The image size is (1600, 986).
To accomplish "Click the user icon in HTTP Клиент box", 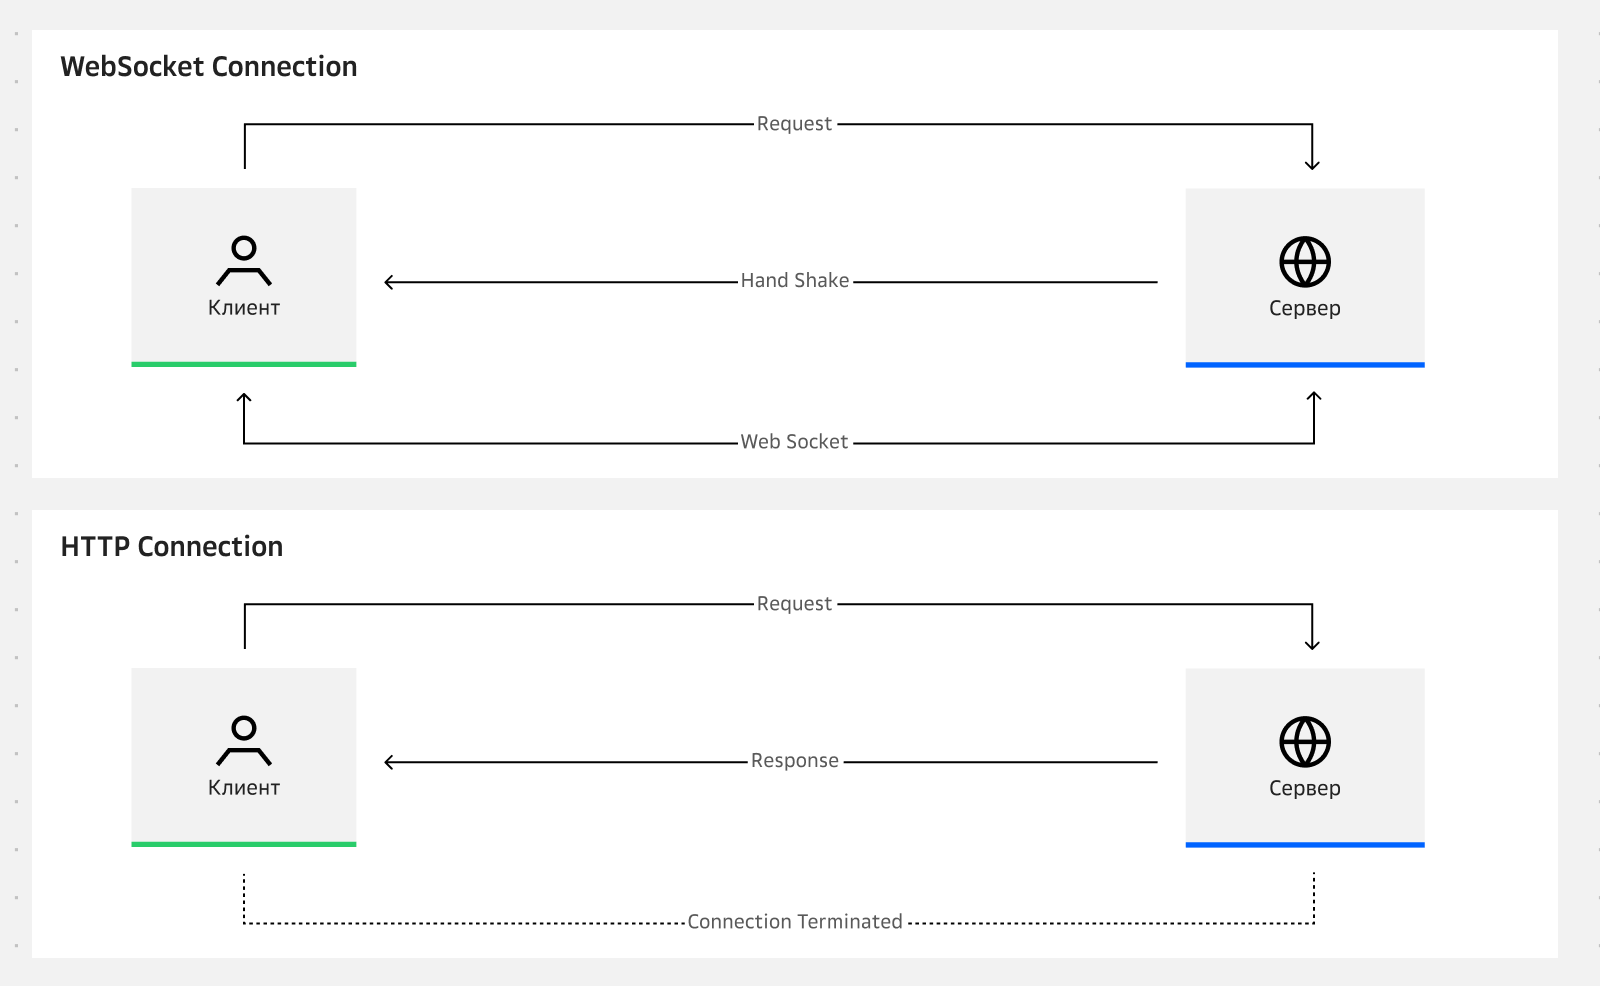I will pyautogui.click(x=244, y=741).
